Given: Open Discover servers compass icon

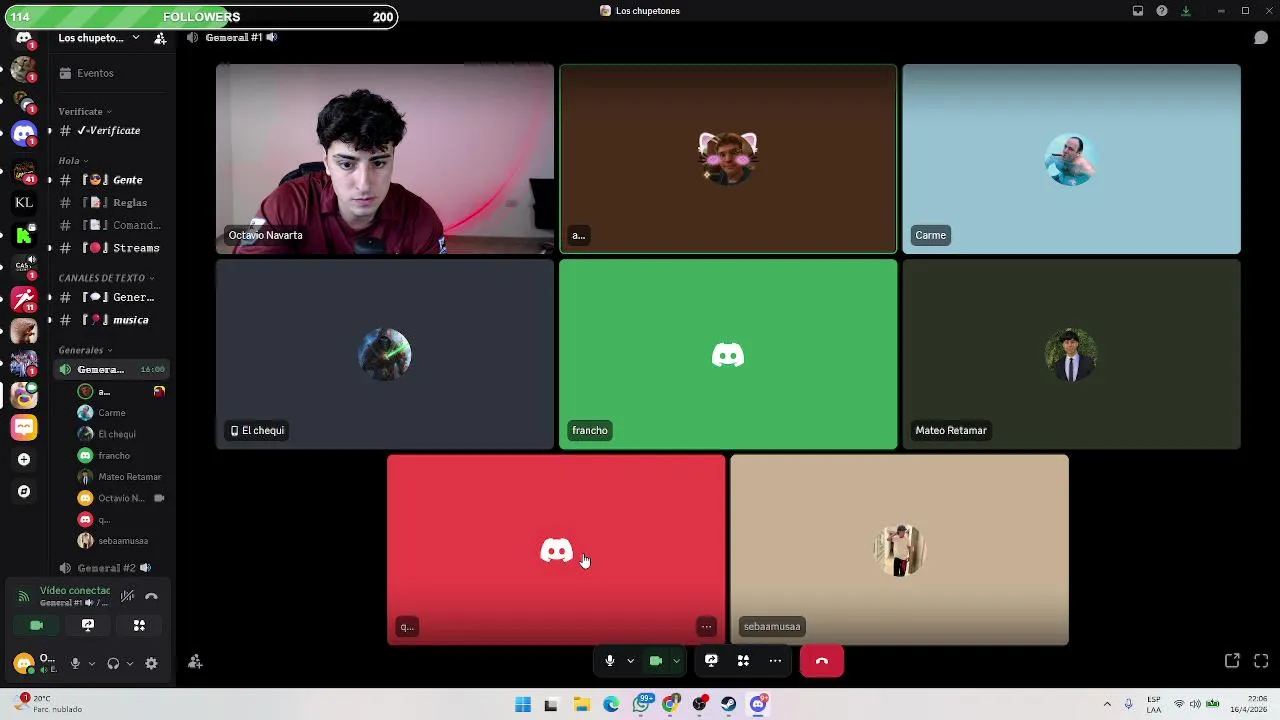Looking at the screenshot, I should click(x=24, y=491).
